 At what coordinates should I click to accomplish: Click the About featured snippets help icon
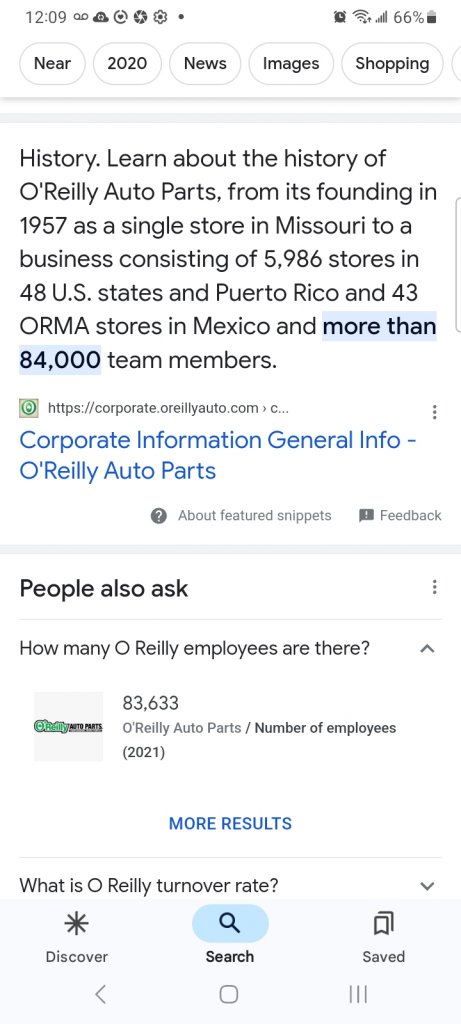pyautogui.click(x=159, y=516)
